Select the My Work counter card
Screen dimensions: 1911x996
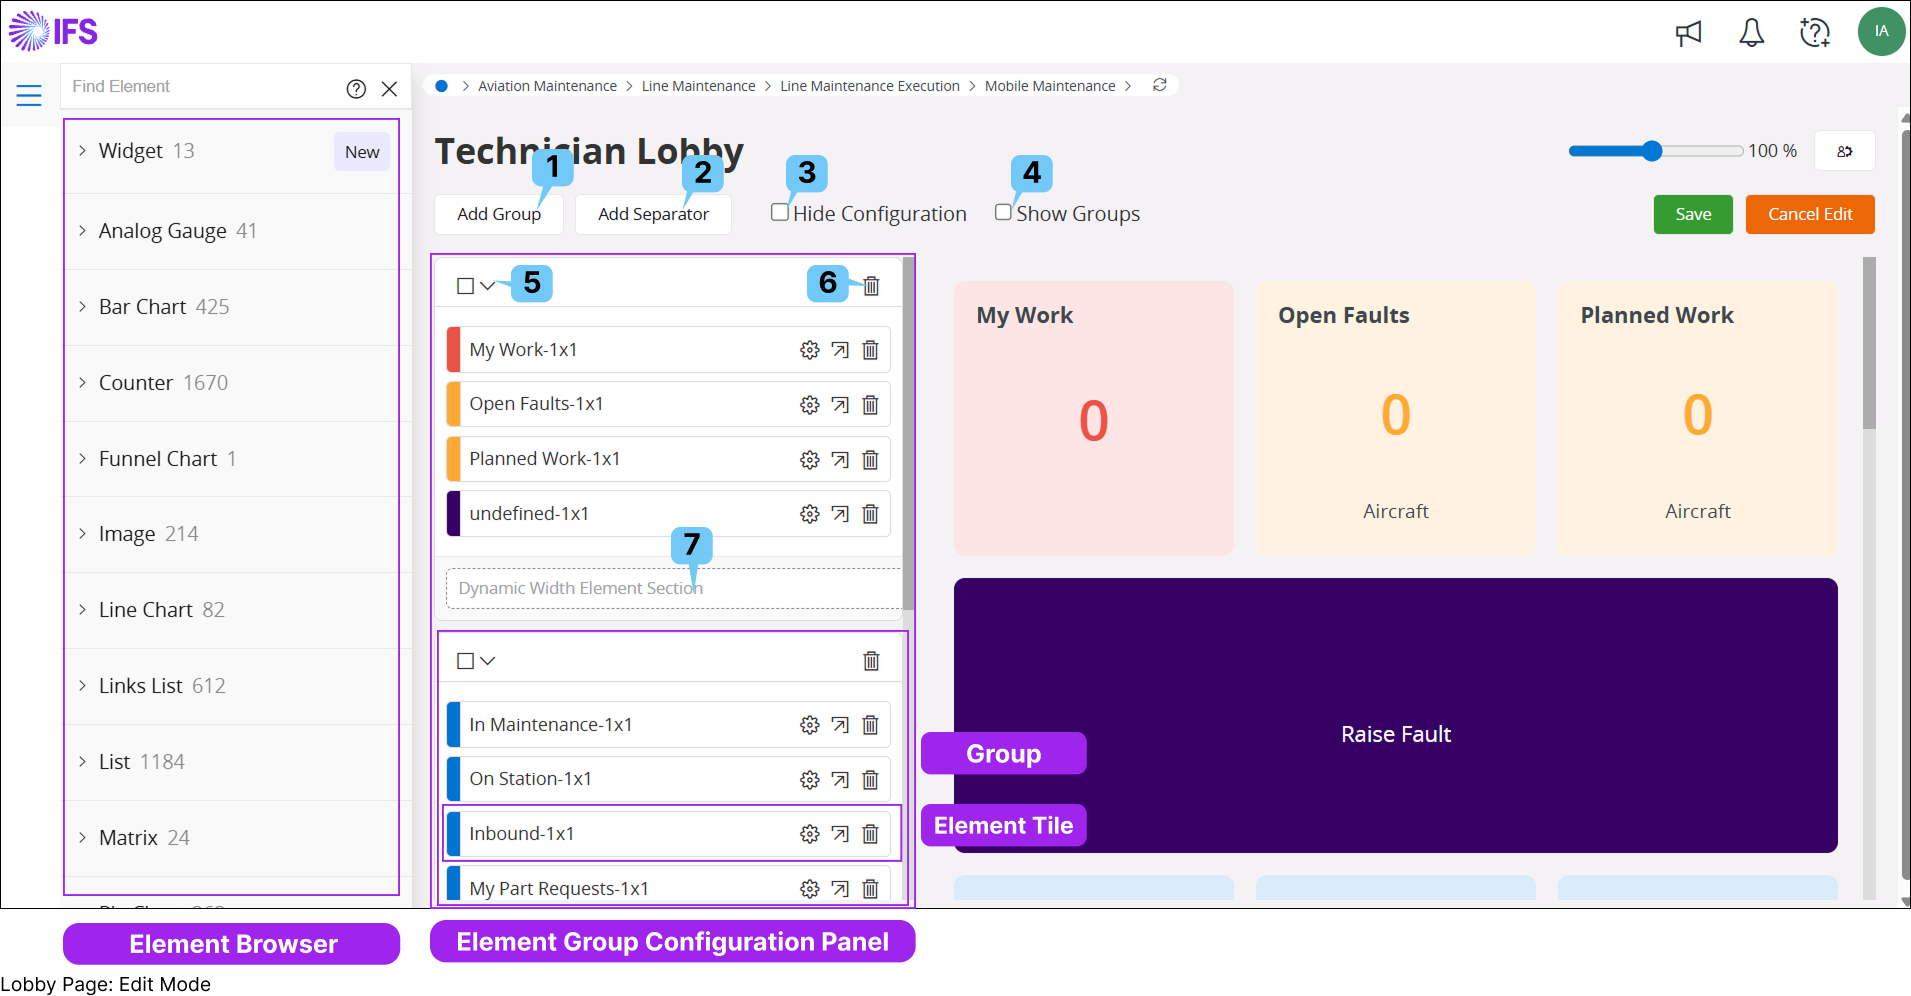click(x=1093, y=418)
